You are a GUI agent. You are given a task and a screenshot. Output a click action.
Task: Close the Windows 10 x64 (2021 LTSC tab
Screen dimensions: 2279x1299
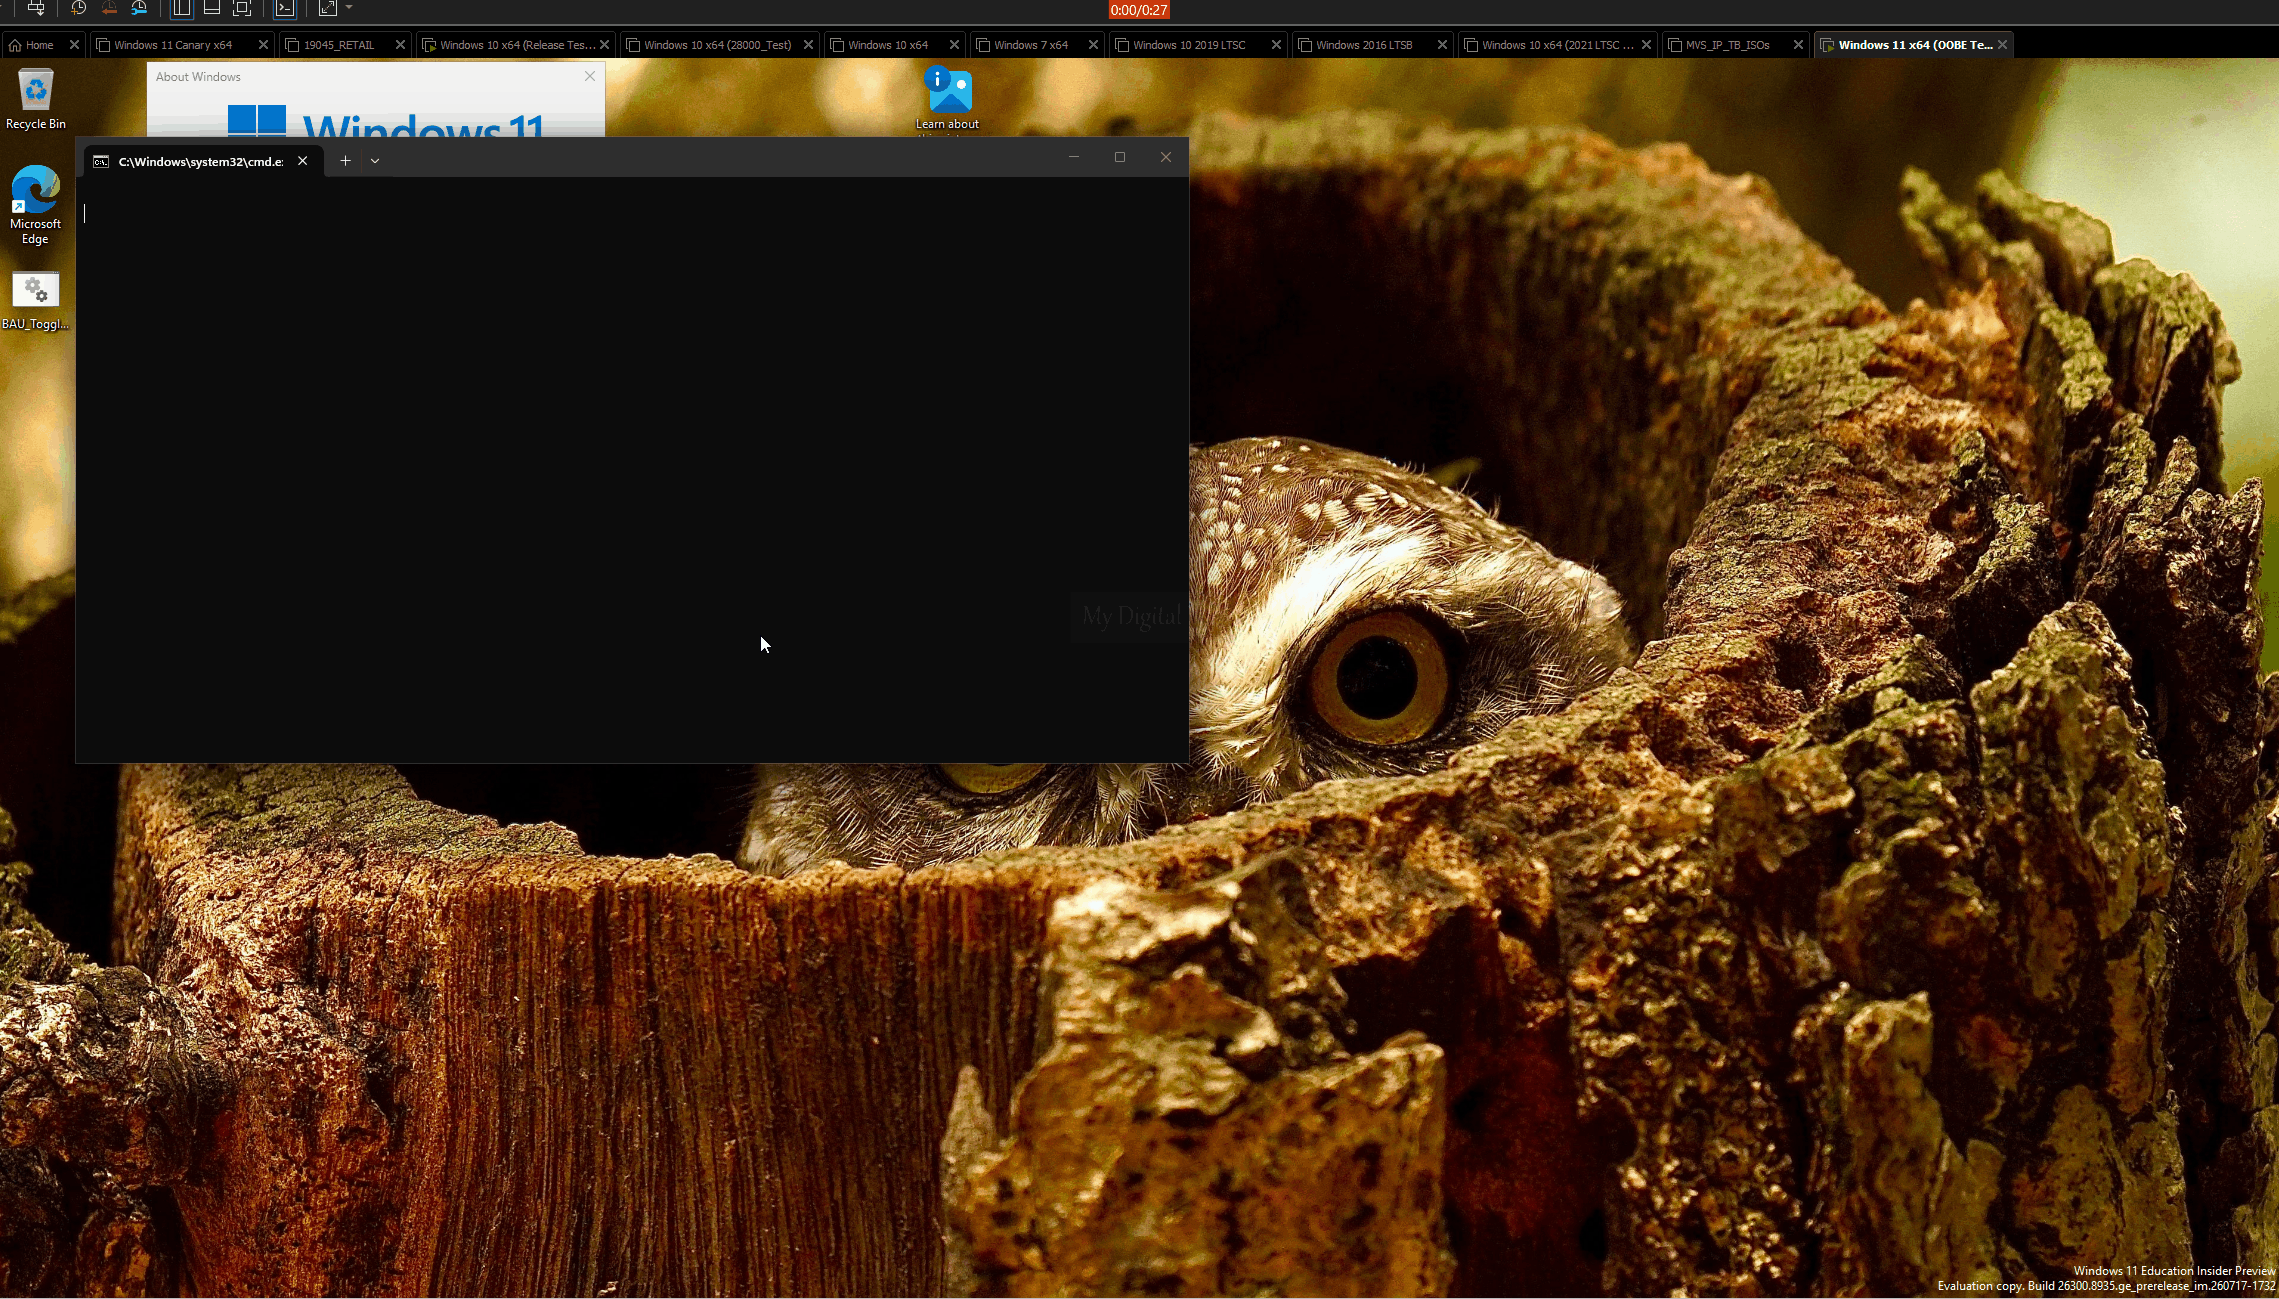coord(1646,45)
